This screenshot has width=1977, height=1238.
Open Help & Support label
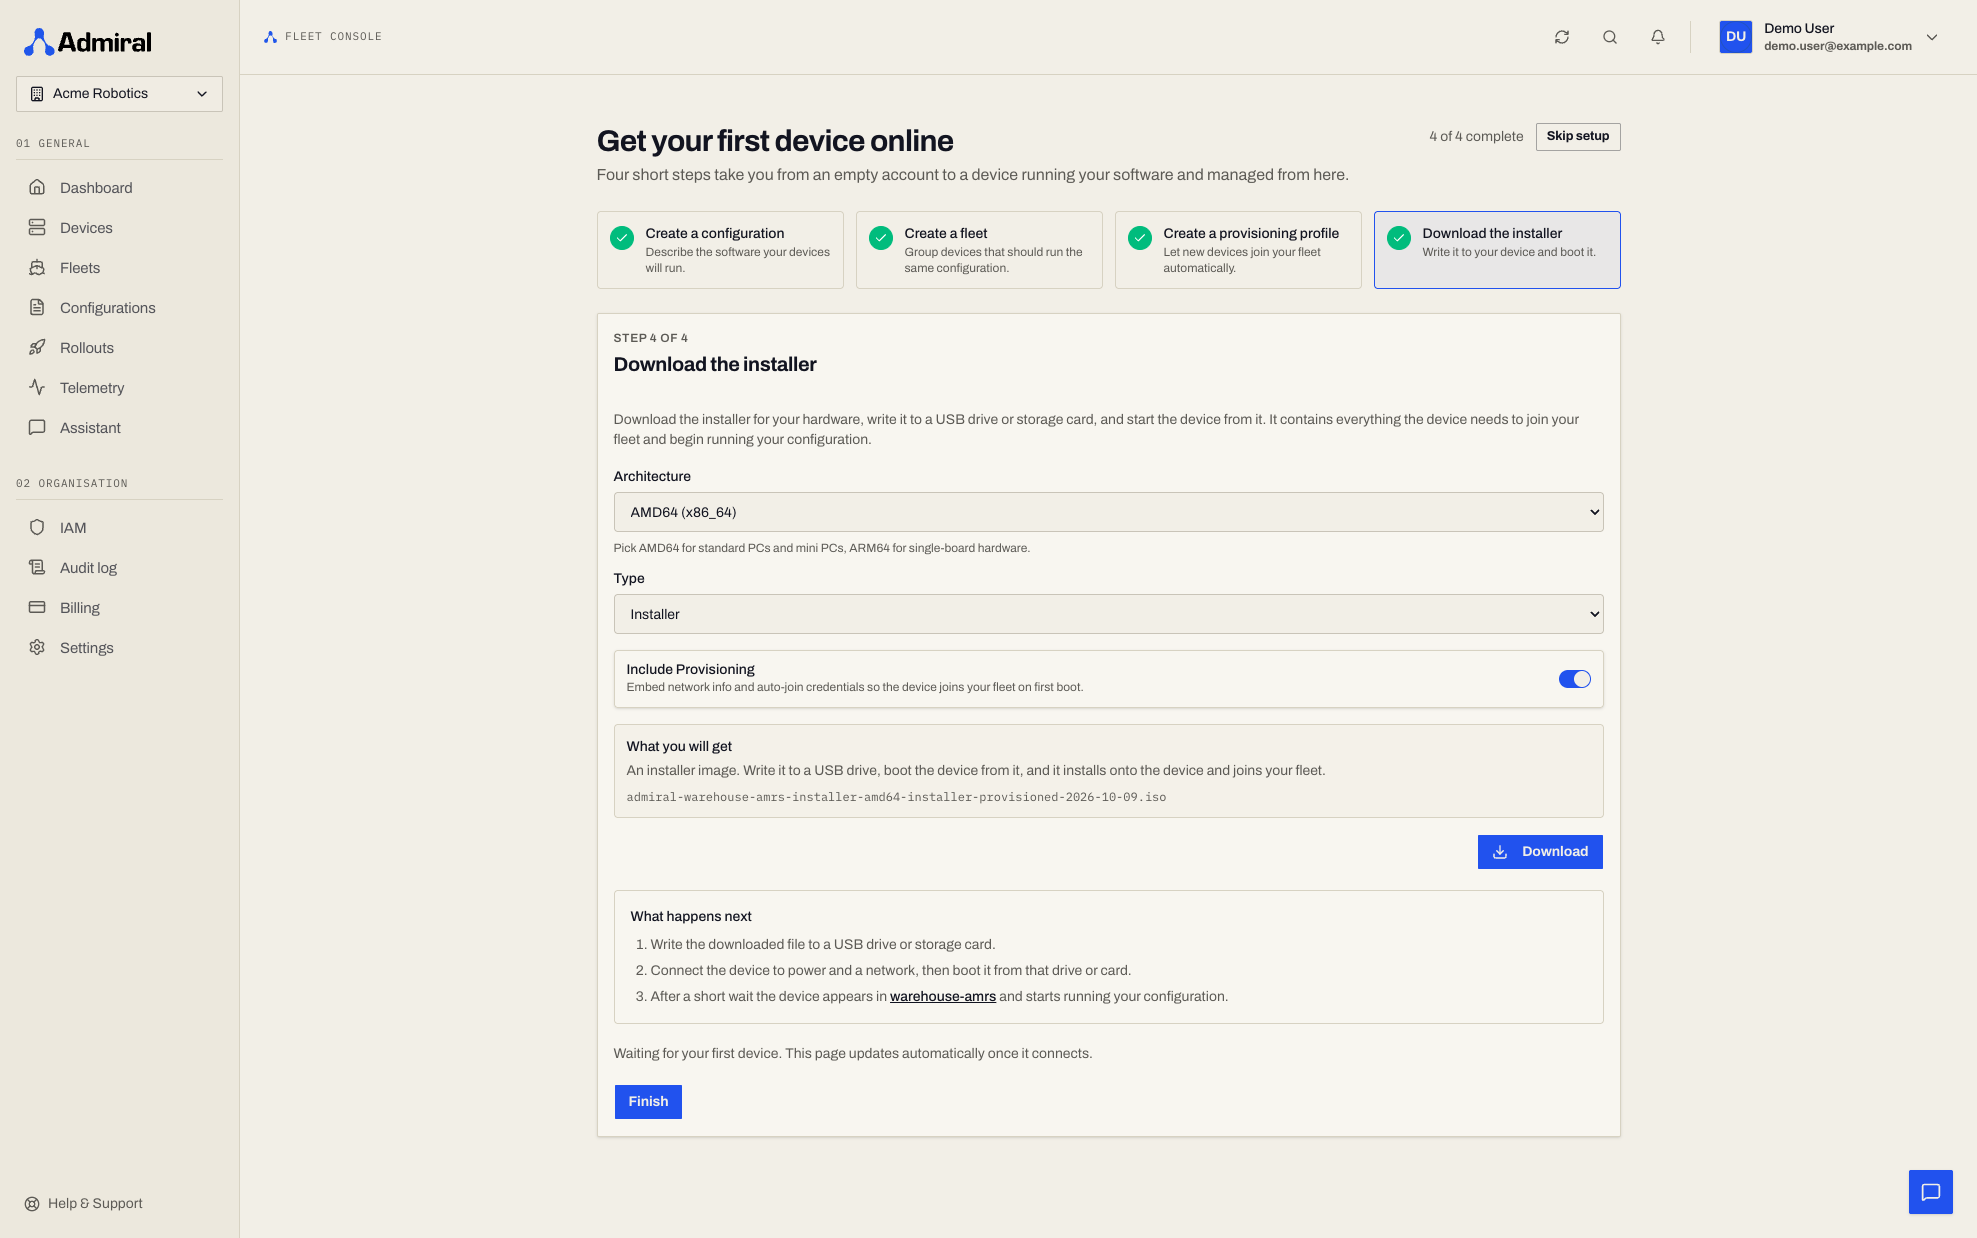tap(95, 1204)
